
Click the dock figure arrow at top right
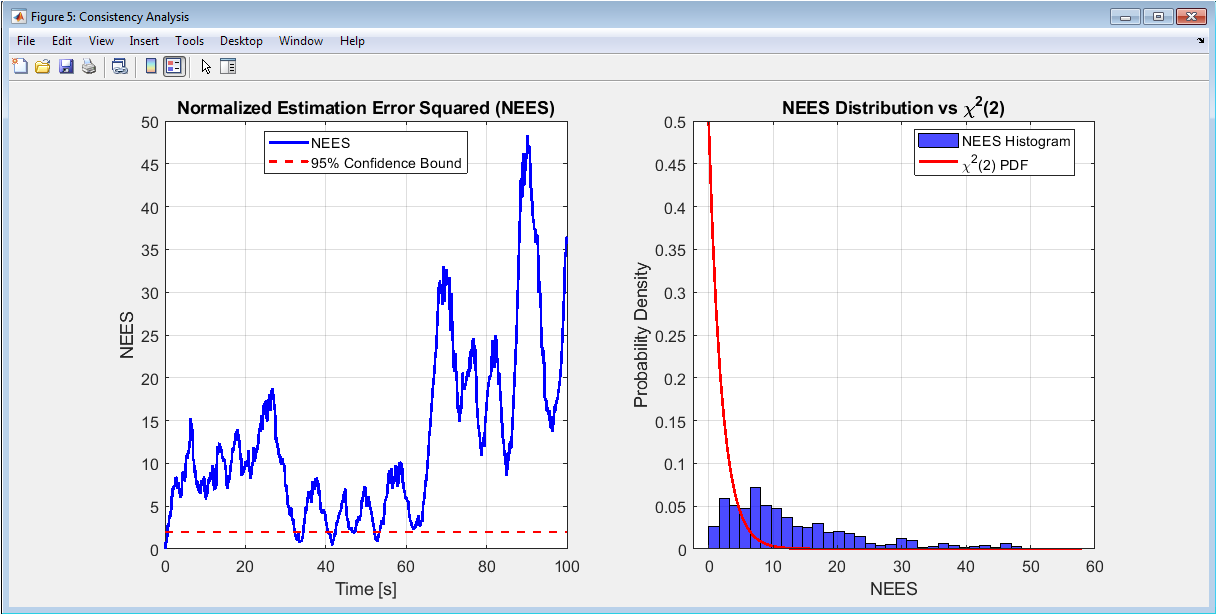[x=1200, y=41]
